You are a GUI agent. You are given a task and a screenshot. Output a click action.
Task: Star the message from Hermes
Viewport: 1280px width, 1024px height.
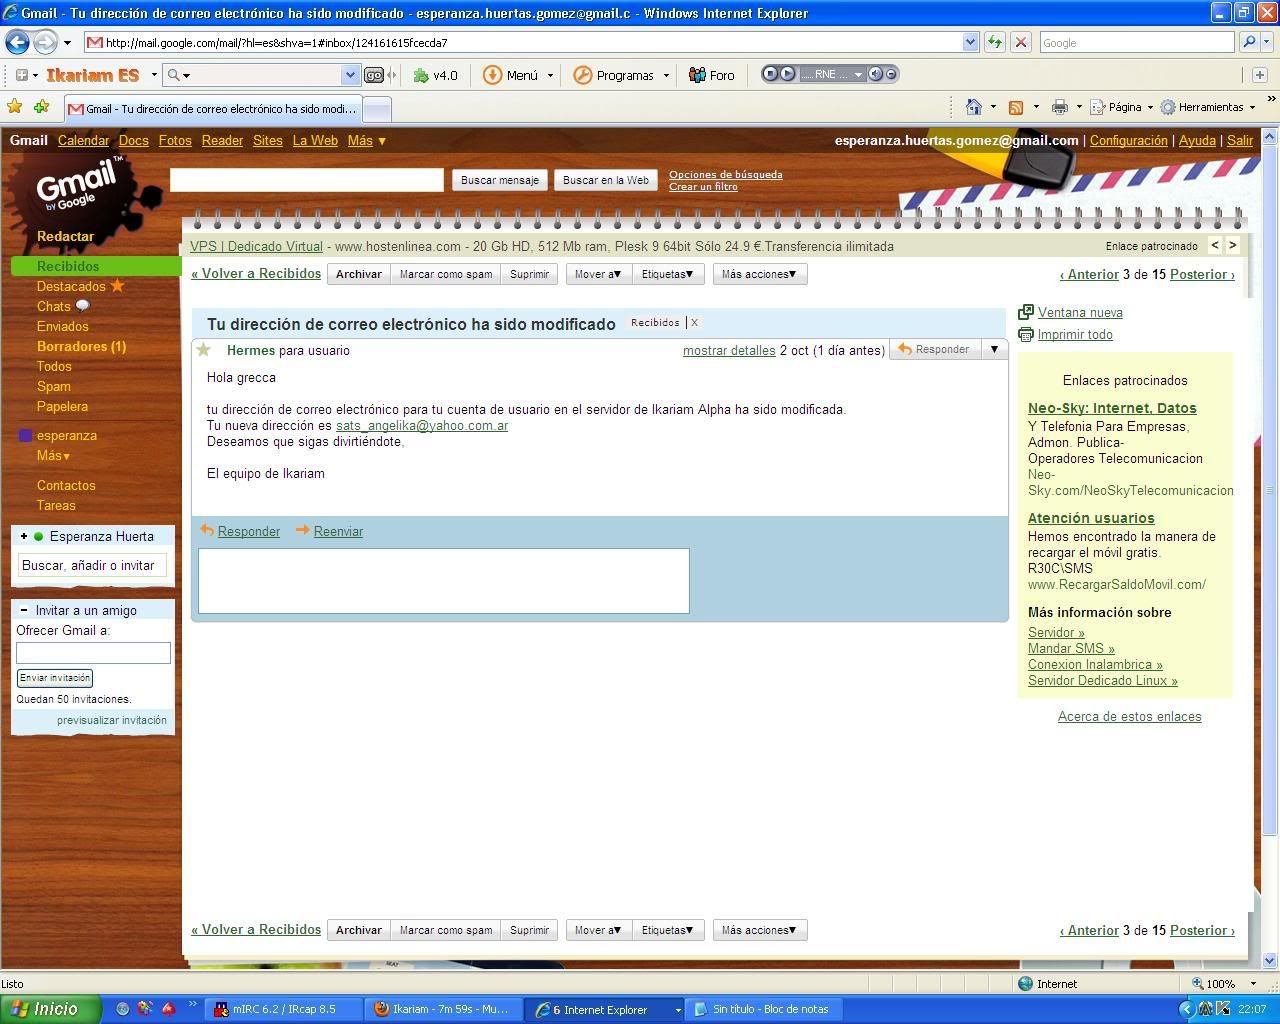204,350
